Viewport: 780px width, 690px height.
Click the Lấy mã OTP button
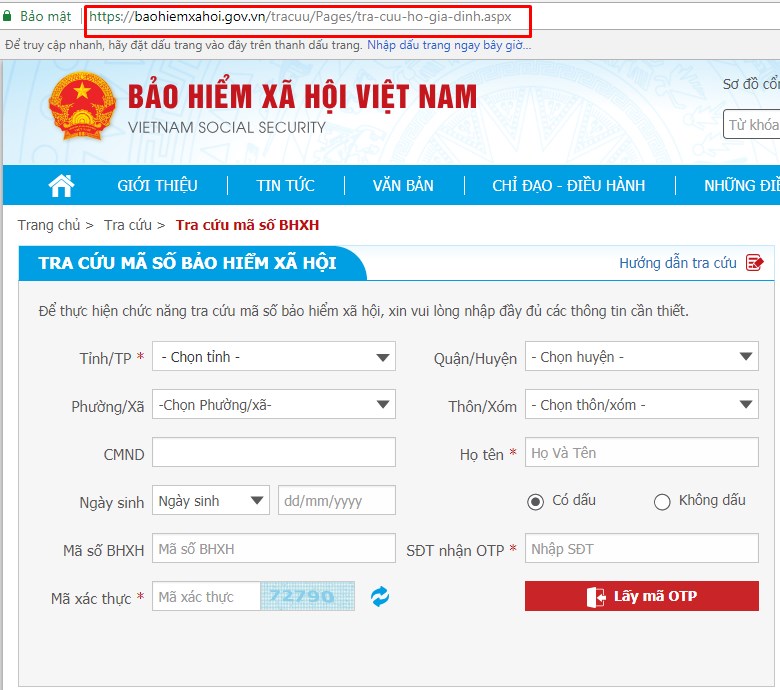click(642, 596)
